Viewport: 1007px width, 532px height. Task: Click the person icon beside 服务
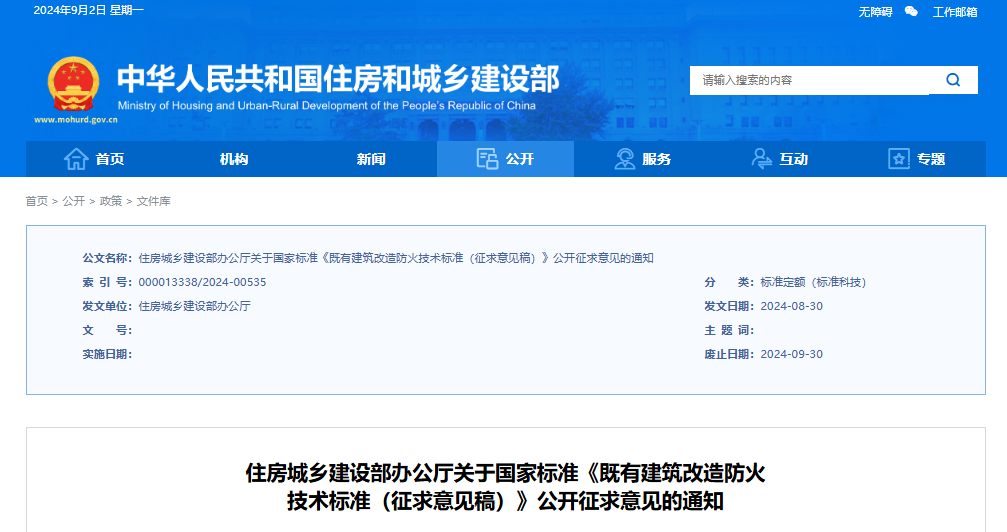624,159
